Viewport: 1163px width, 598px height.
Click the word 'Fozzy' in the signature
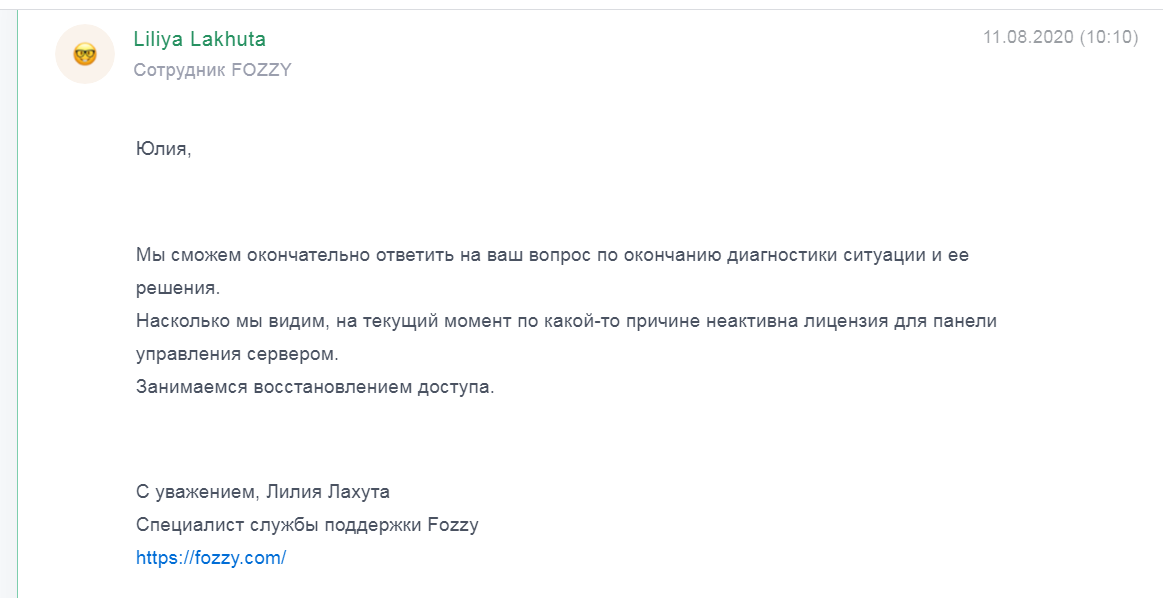coord(453,525)
